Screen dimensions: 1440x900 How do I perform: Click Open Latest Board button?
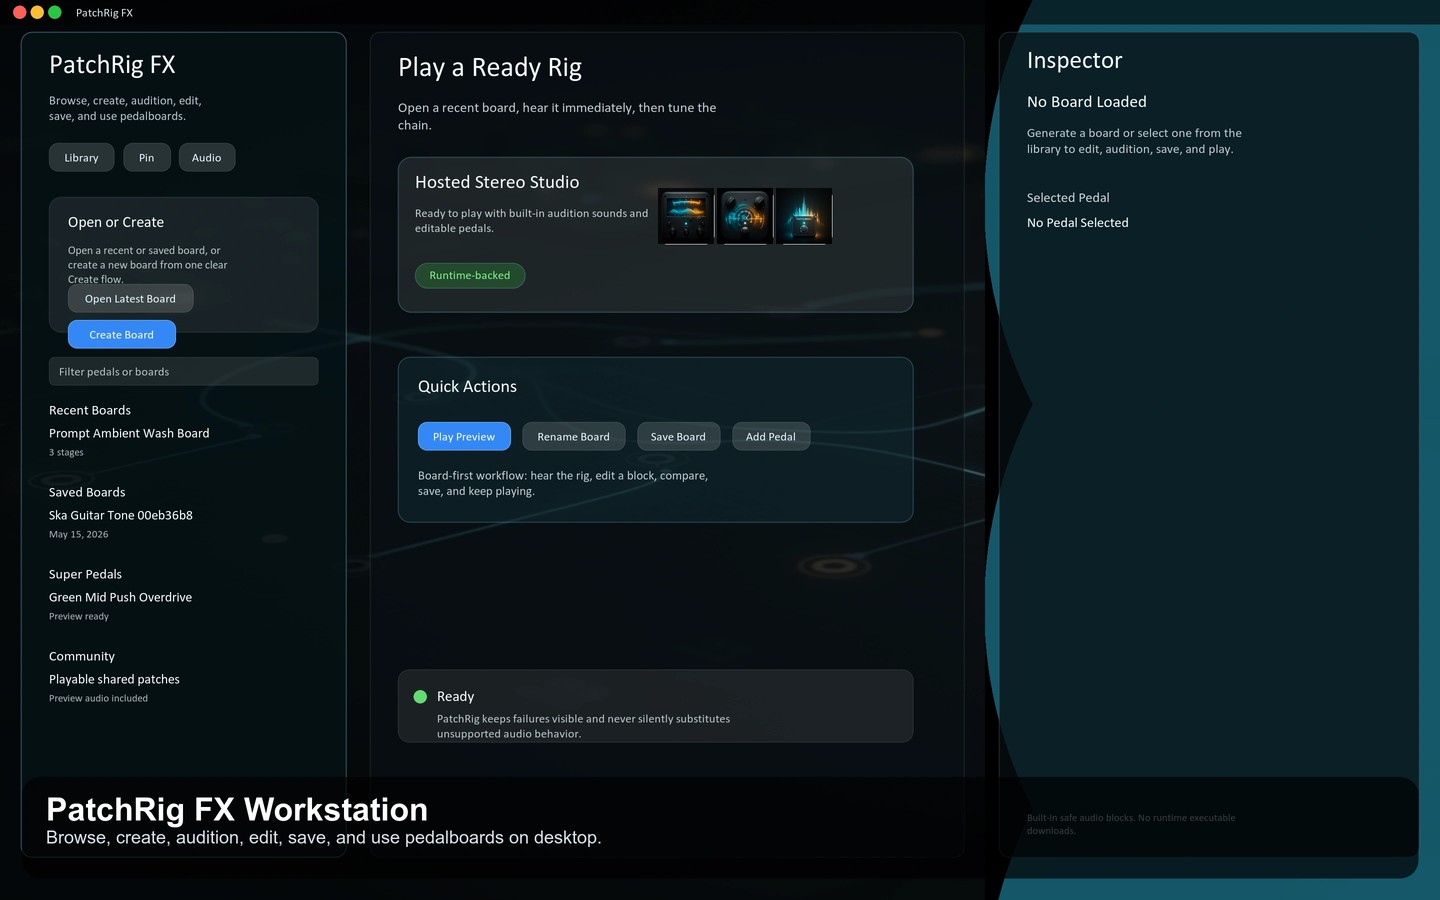pyautogui.click(x=130, y=299)
